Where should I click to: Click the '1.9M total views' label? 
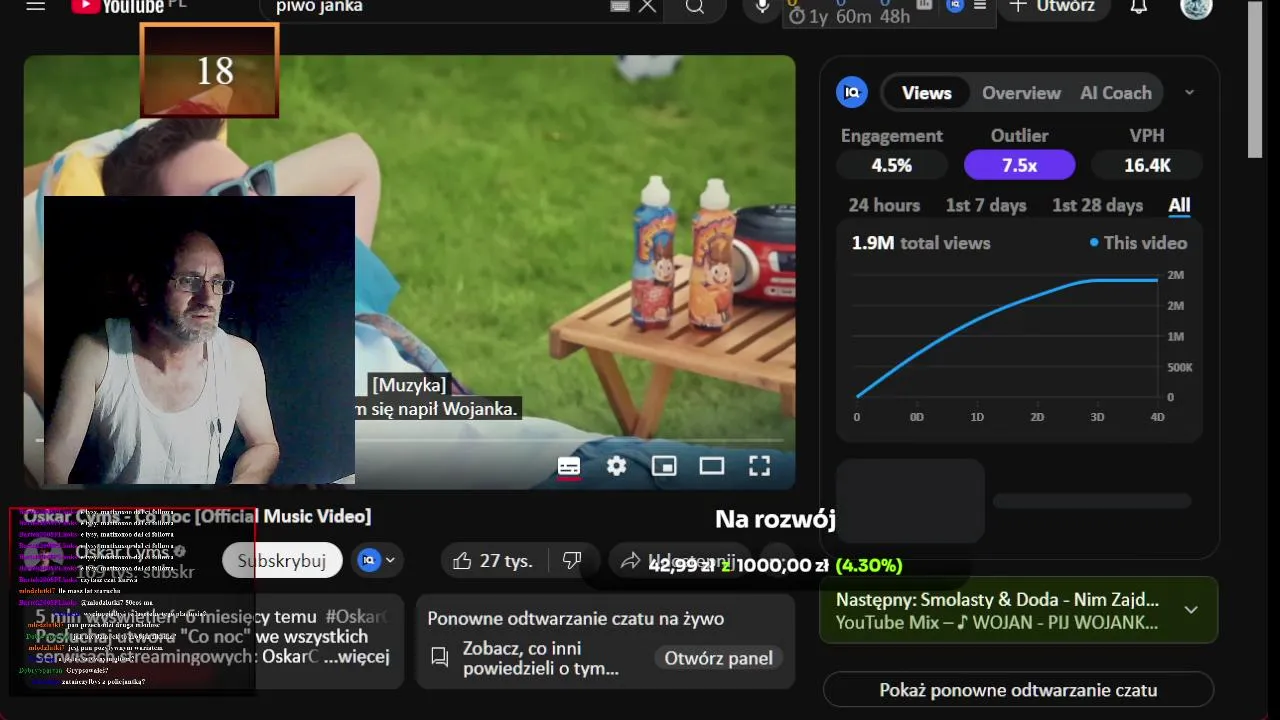coord(921,243)
